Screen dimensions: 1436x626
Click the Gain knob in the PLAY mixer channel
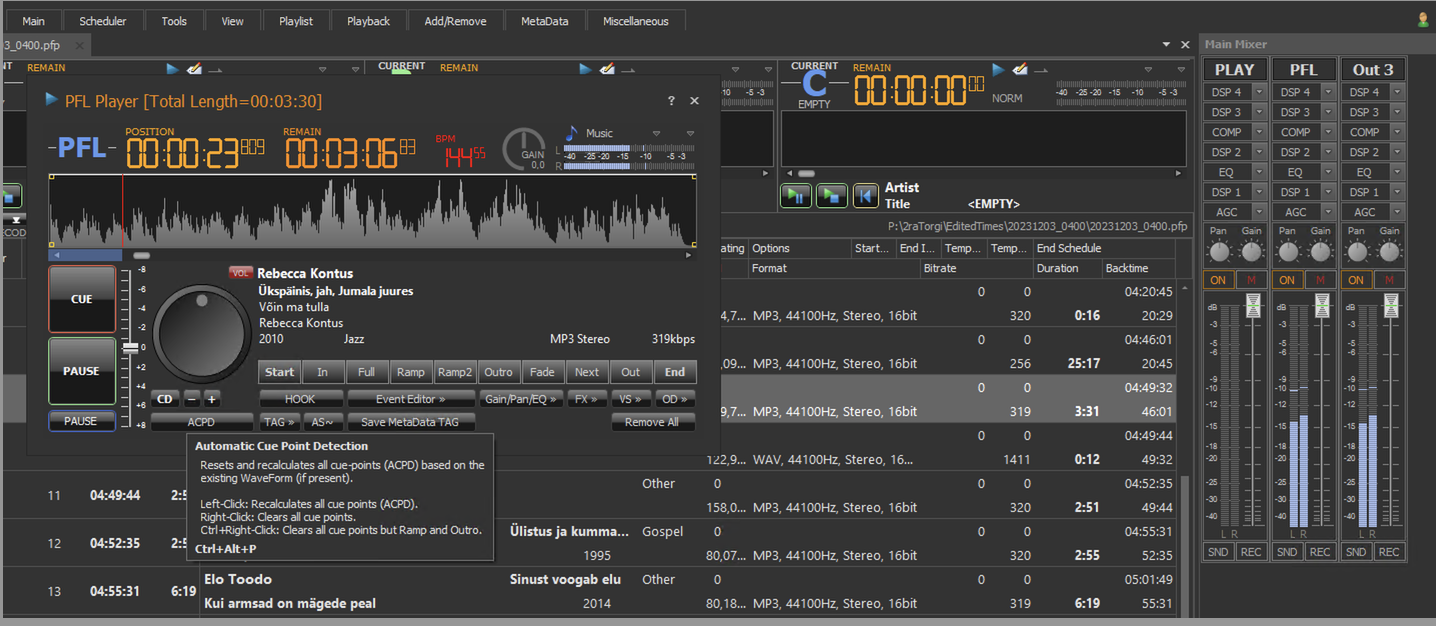pos(1252,251)
